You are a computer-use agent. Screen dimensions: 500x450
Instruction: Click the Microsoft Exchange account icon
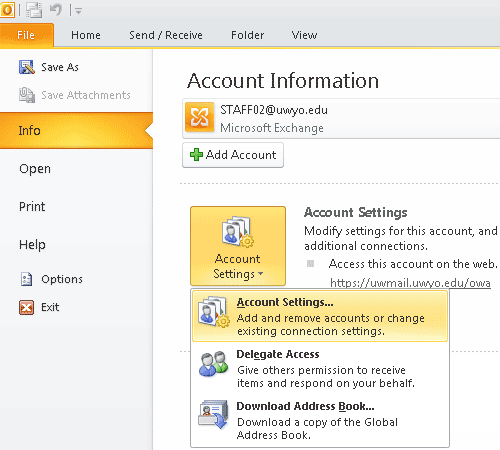[x=199, y=117]
